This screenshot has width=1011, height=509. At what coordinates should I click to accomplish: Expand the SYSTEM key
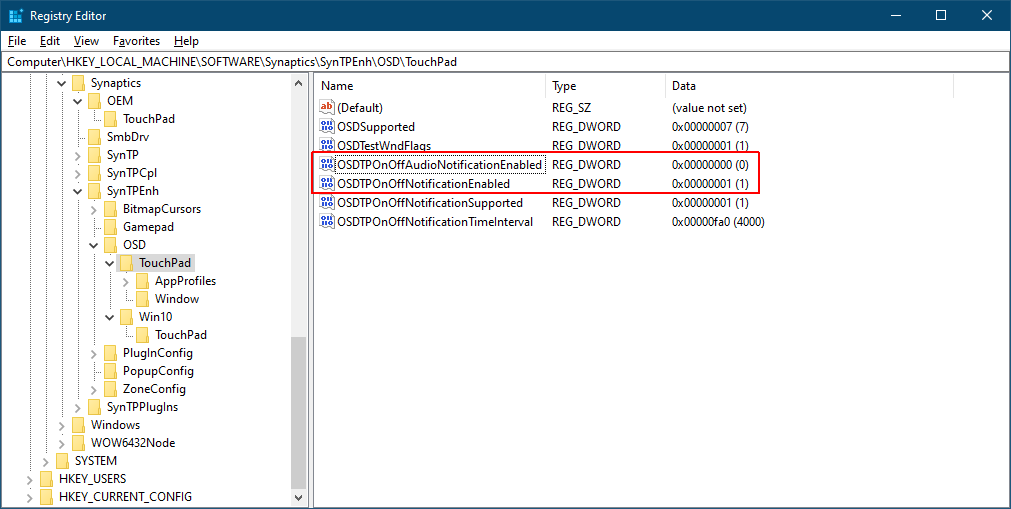[x=46, y=461]
